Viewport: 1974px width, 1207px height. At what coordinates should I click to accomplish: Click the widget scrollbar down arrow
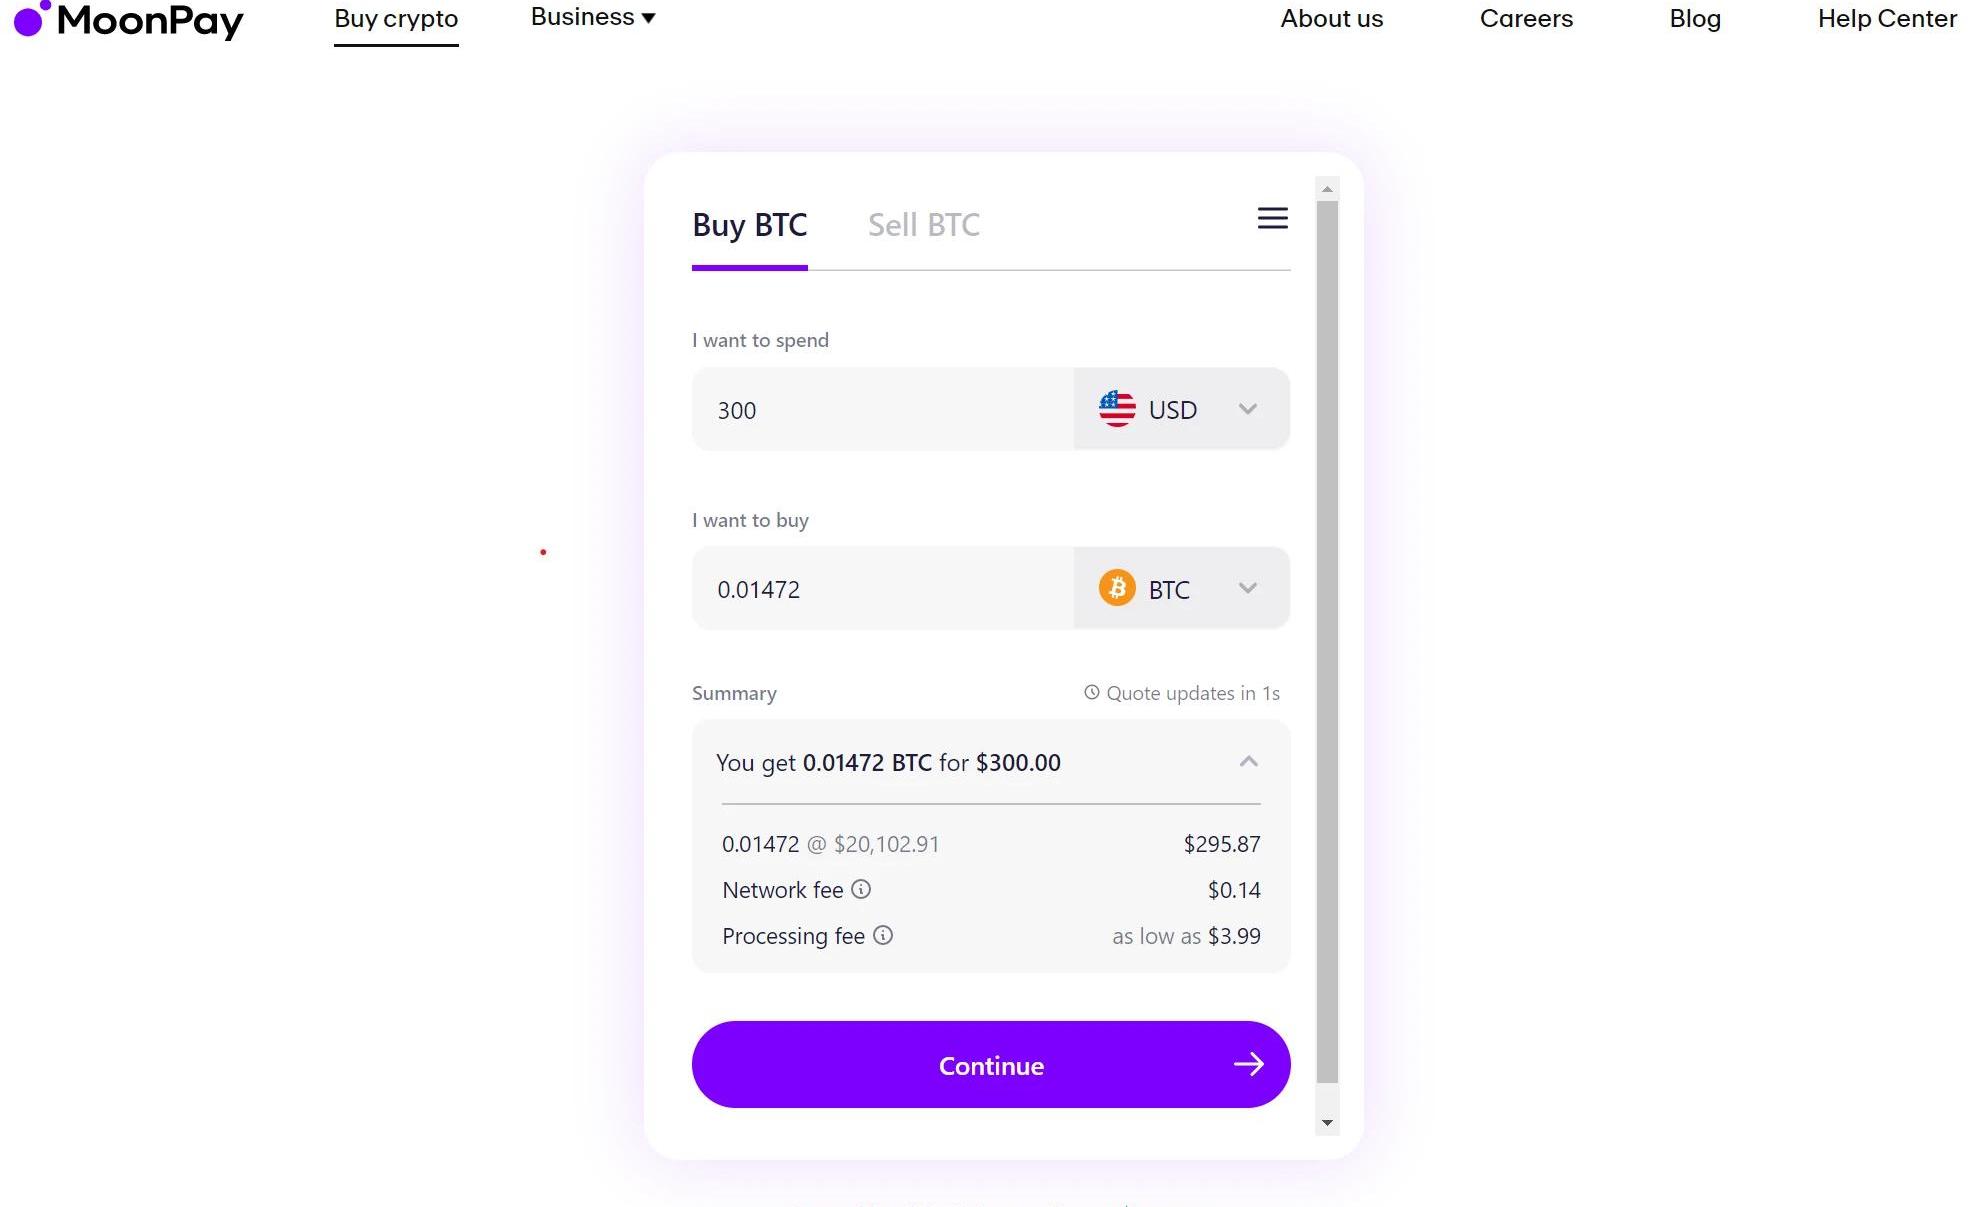(x=1327, y=1123)
